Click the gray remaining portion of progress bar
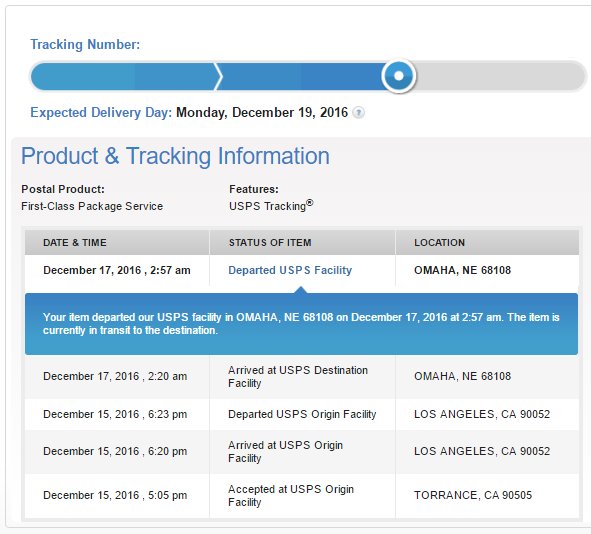 (500, 77)
